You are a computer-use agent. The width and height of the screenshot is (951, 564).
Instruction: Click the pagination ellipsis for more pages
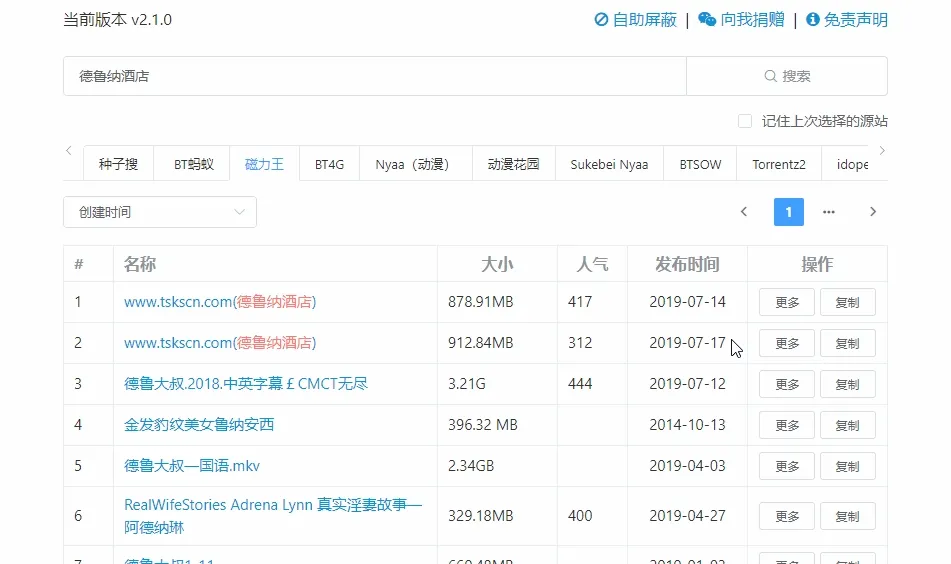point(828,212)
